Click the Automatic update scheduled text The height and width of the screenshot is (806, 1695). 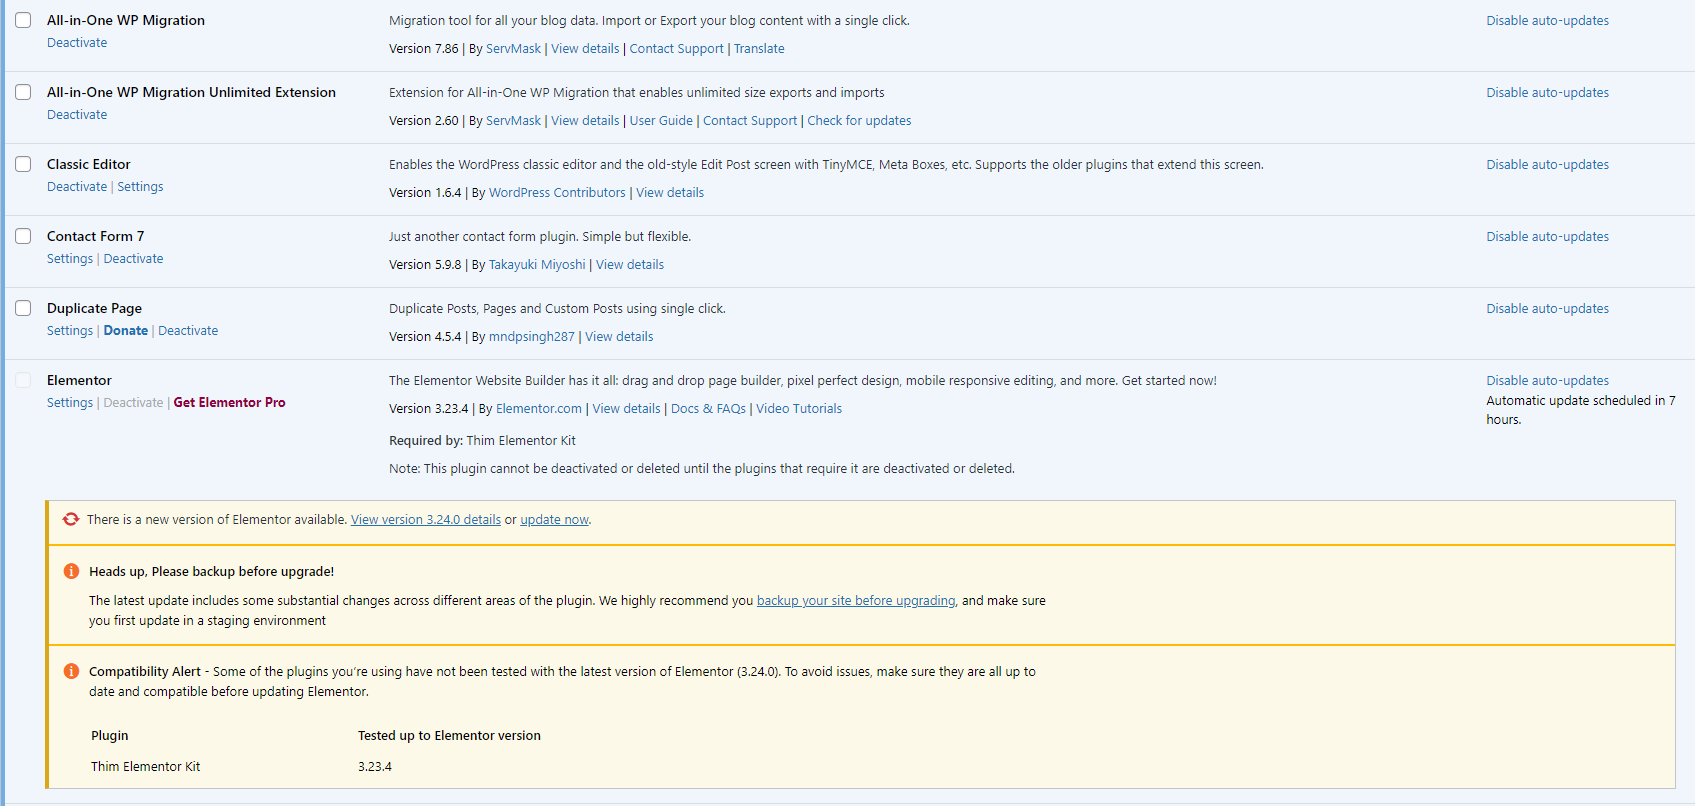pos(1581,410)
